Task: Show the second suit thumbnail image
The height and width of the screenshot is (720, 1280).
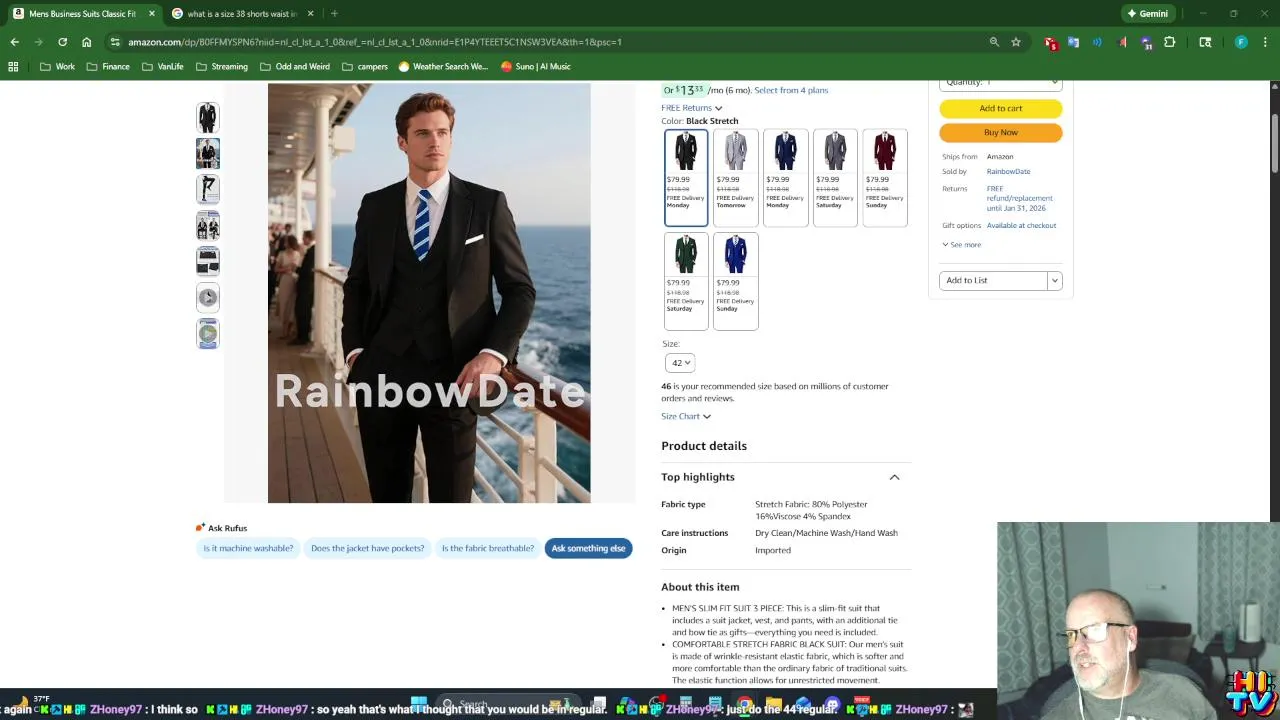Action: pos(208,153)
